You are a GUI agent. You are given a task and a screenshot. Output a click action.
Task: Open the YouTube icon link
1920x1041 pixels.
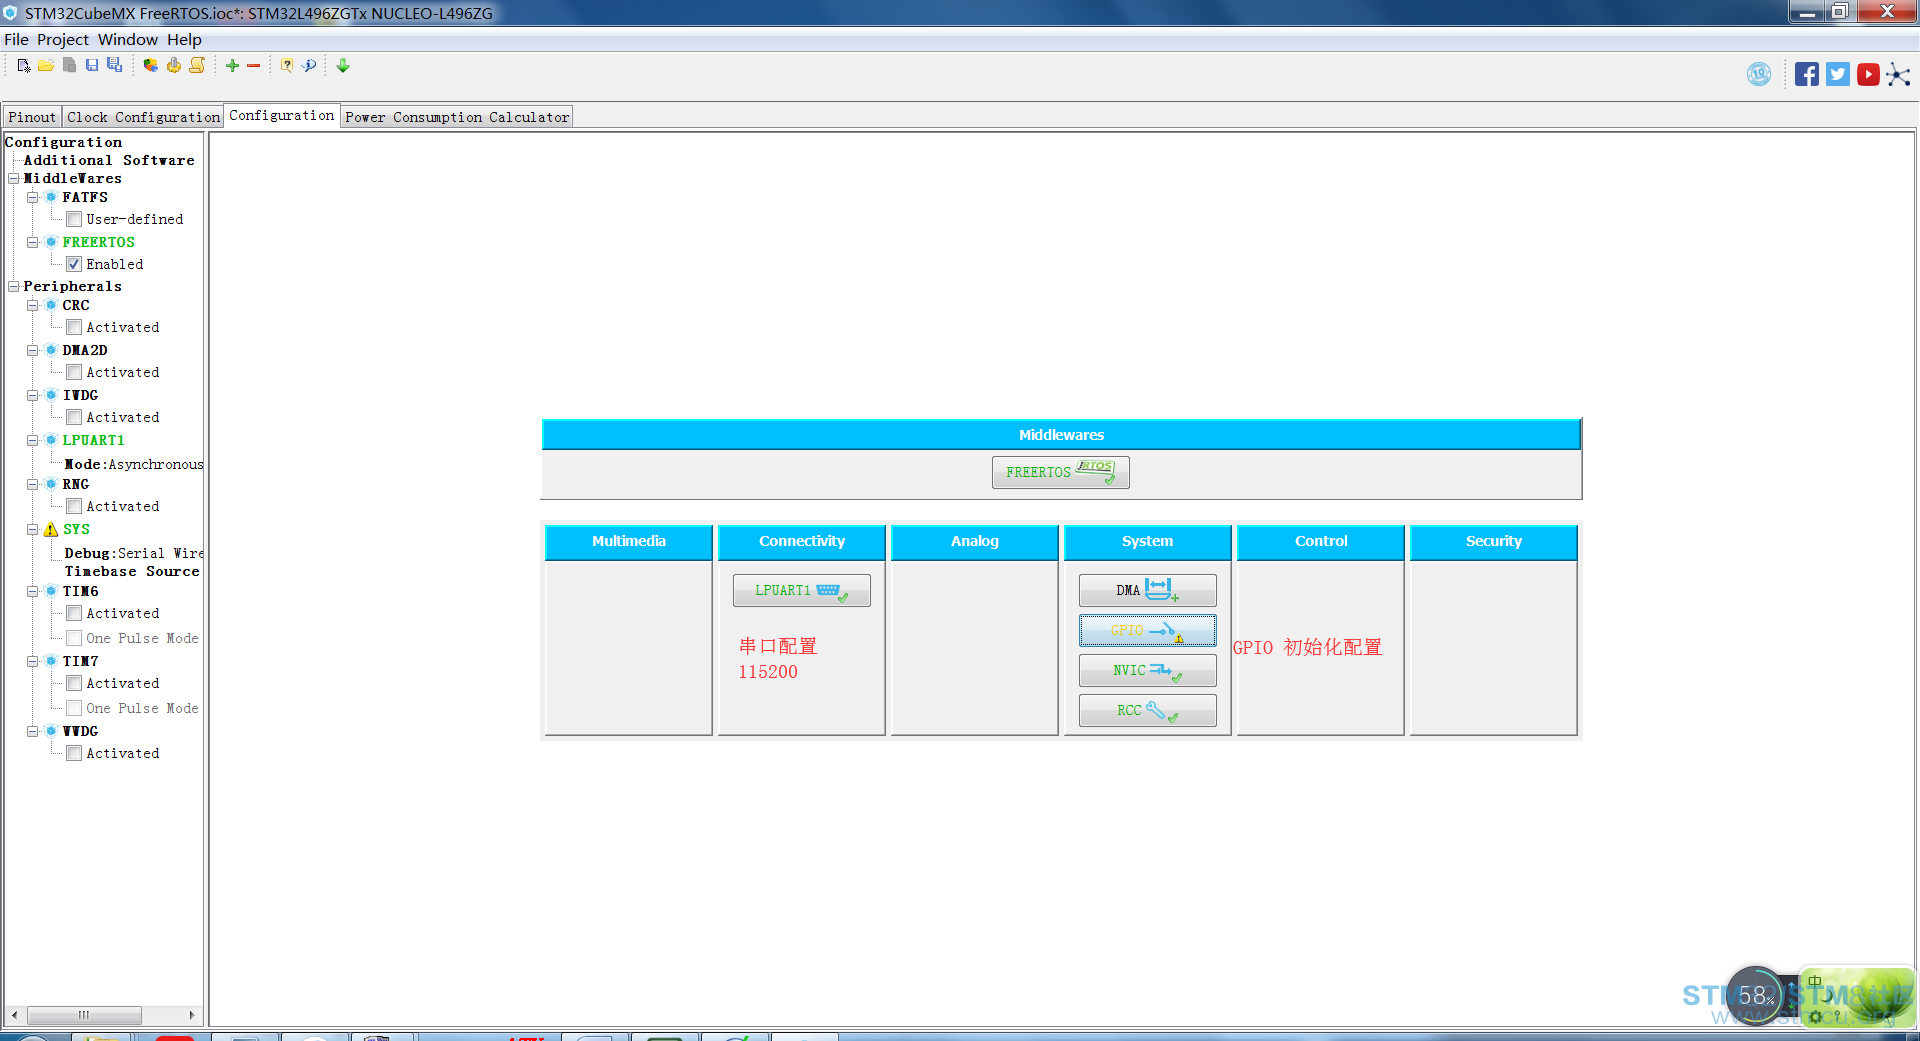point(1868,74)
